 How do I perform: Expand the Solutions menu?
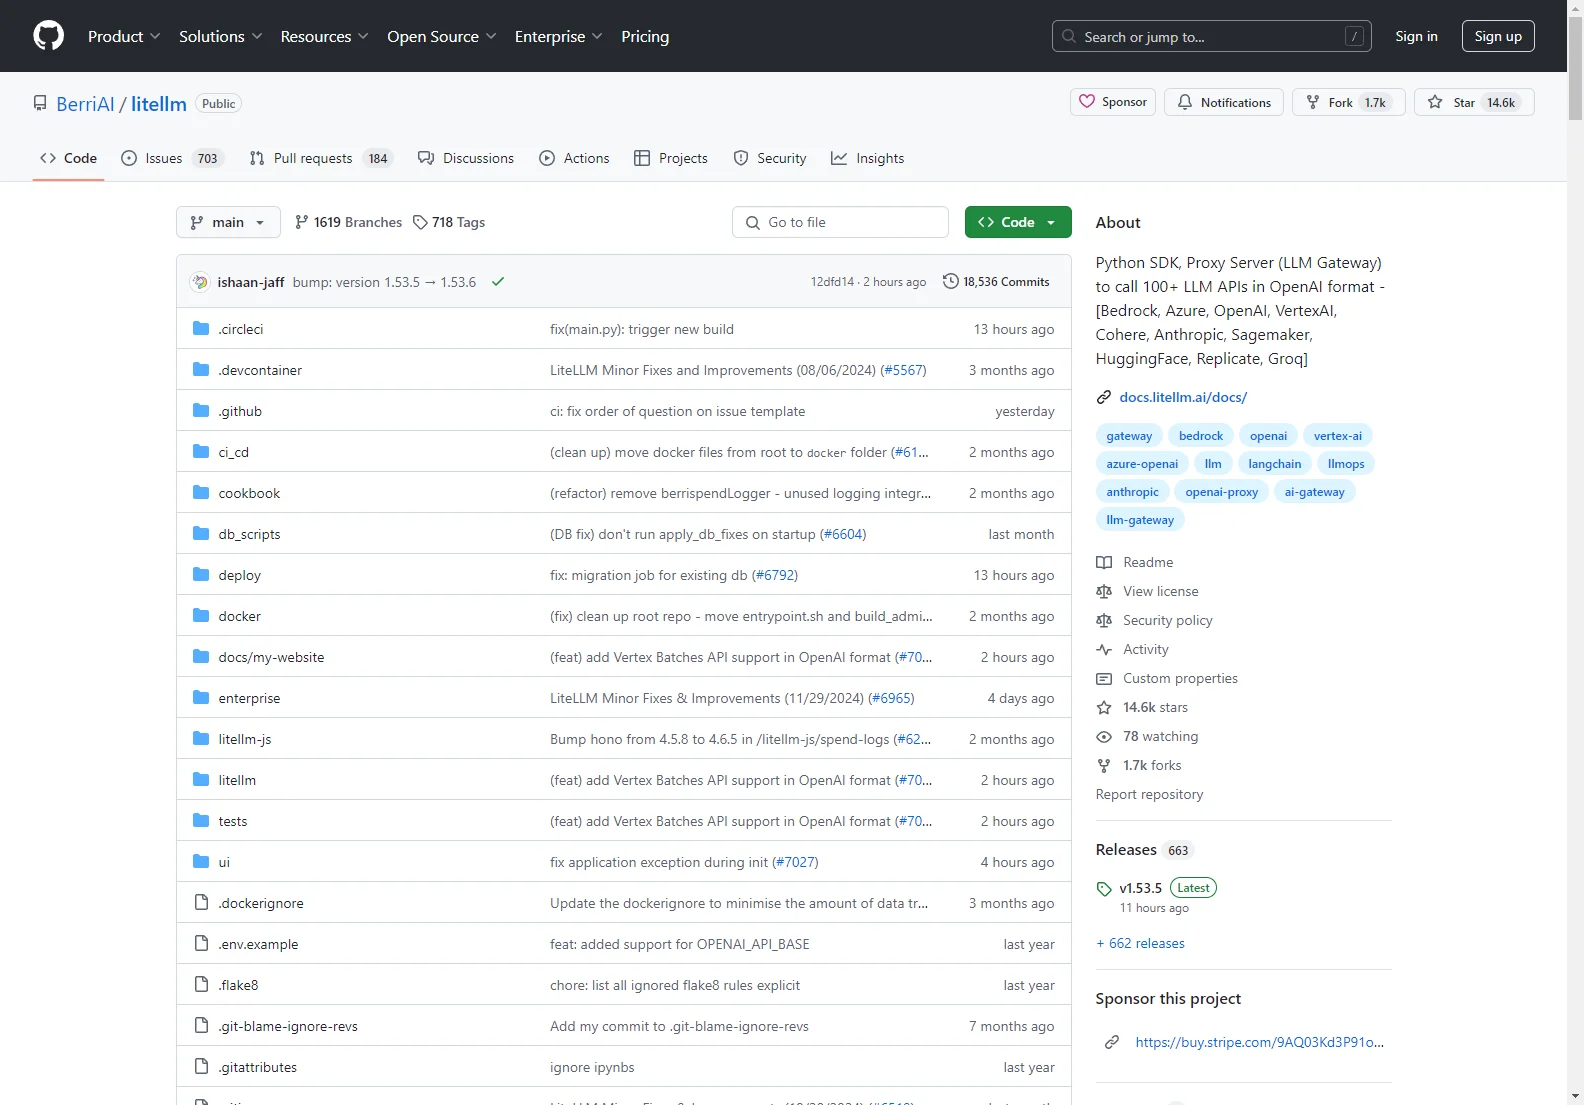click(x=220, y=36)
